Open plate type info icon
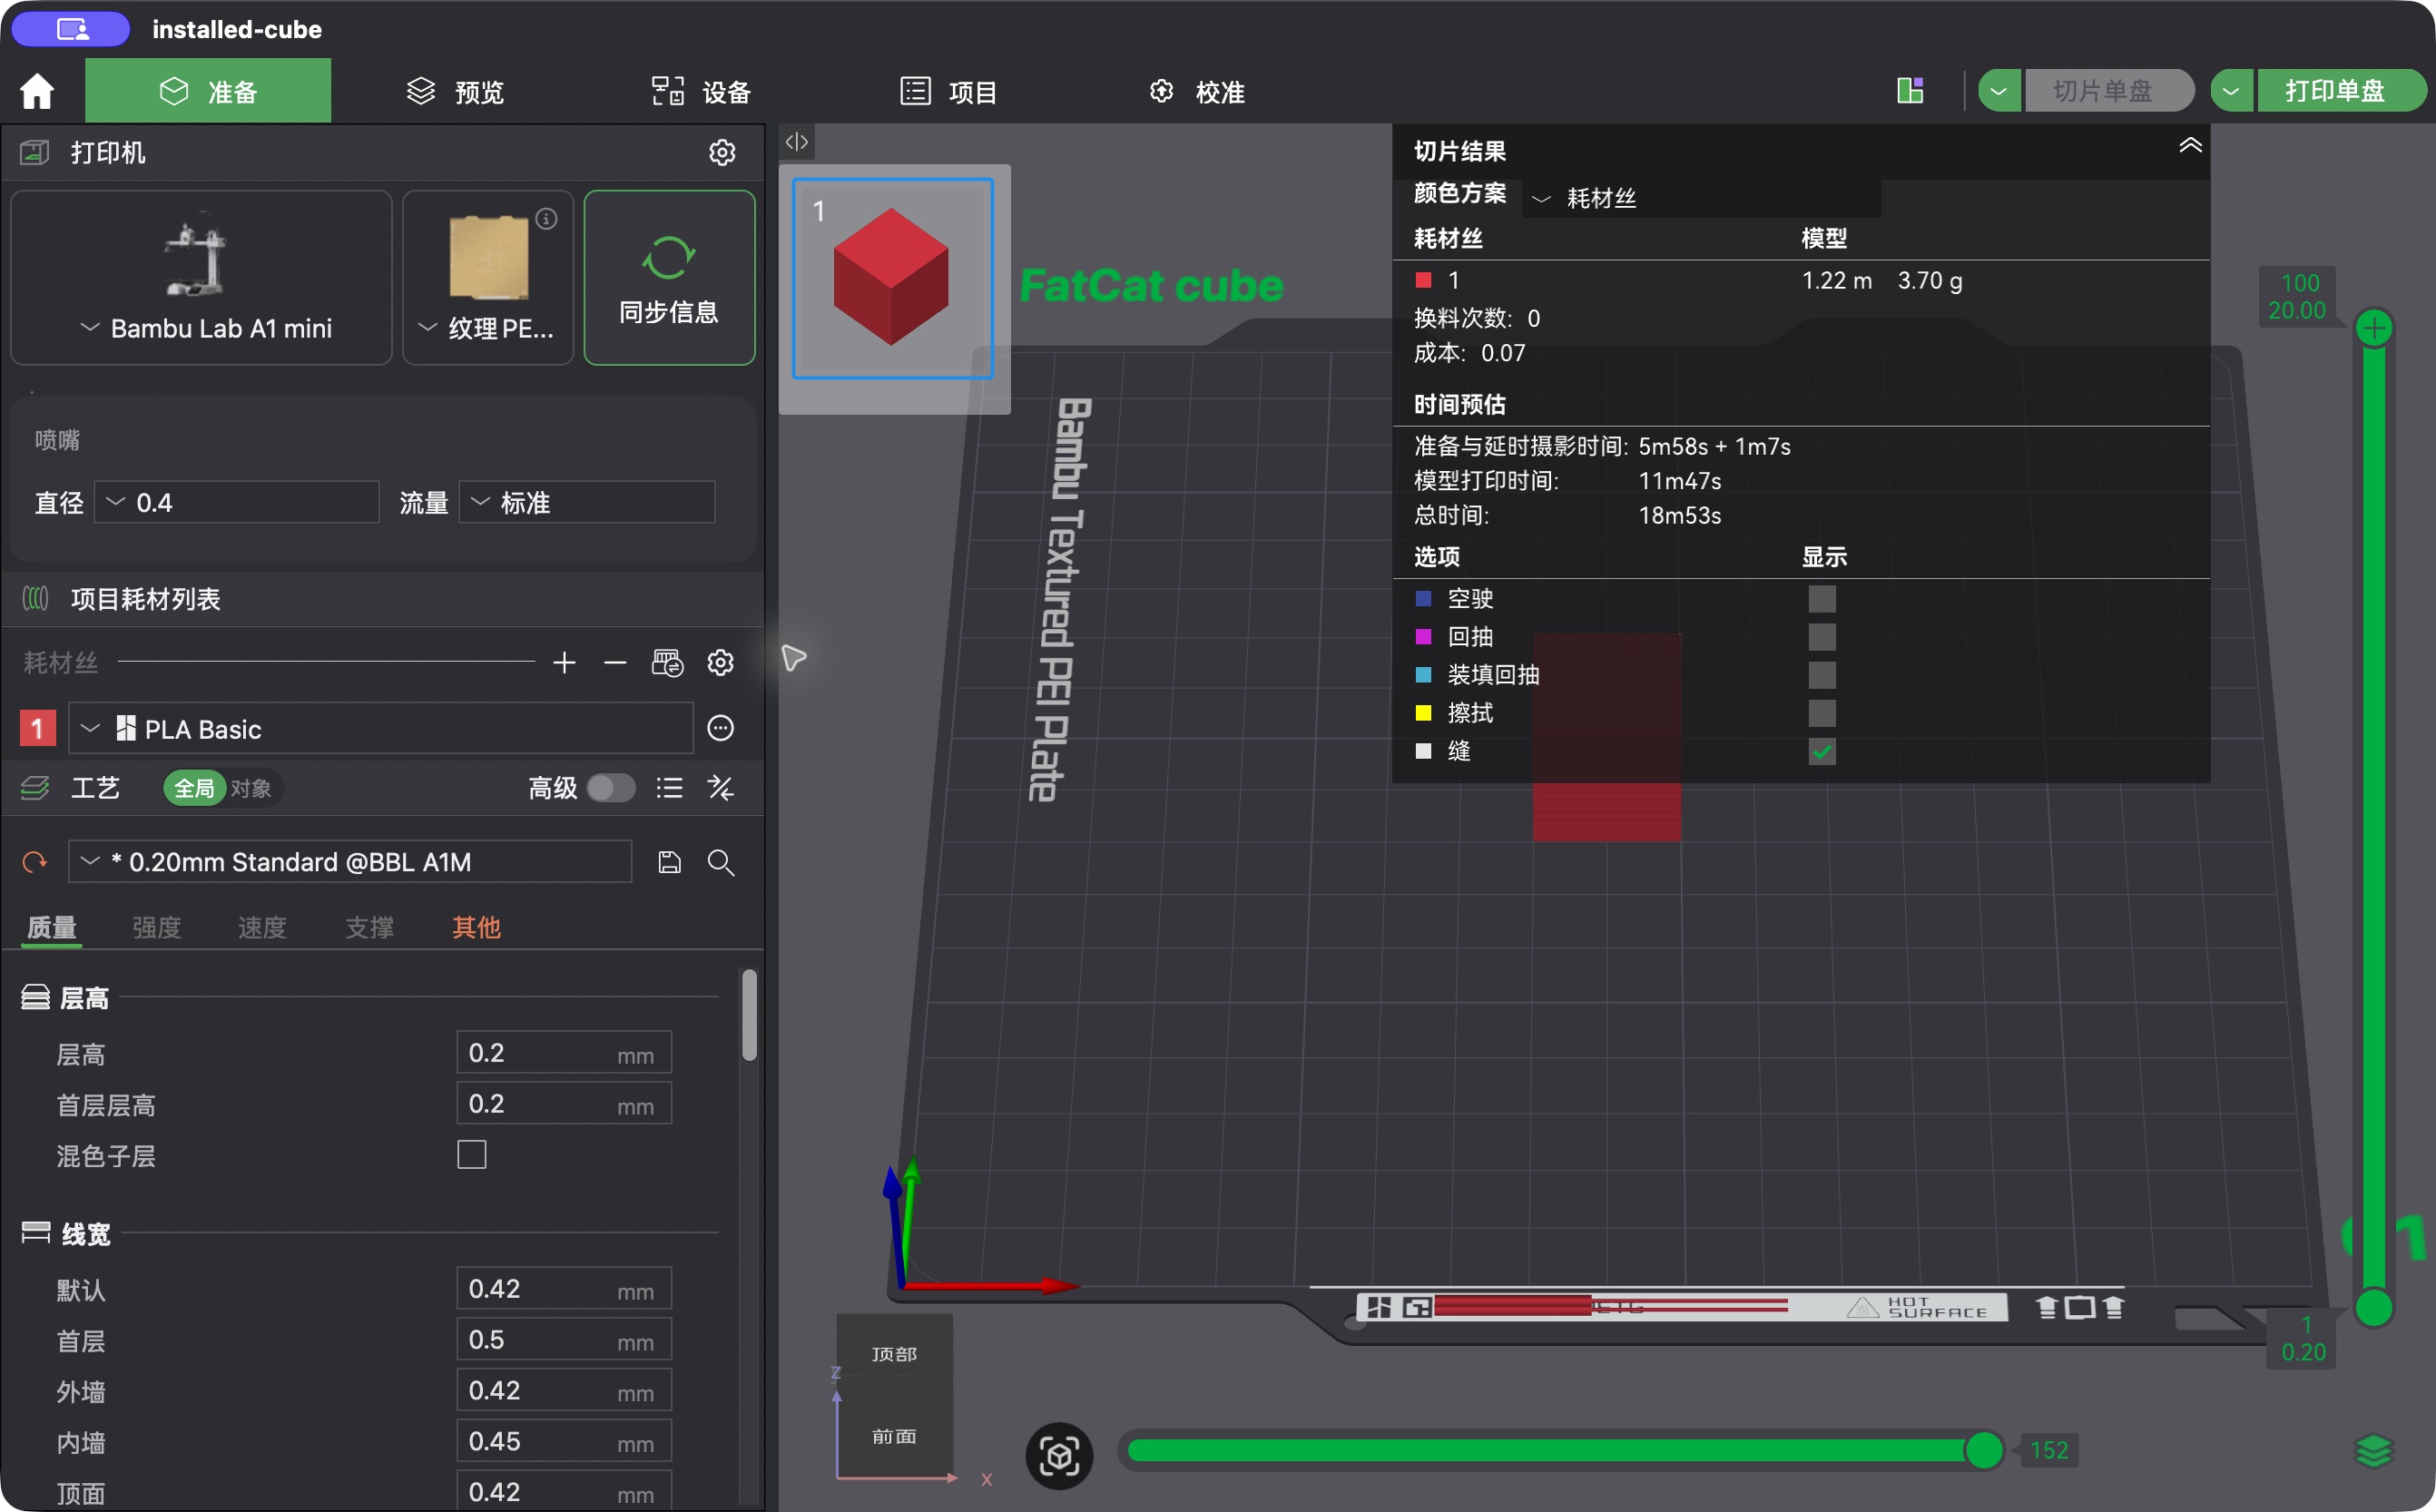 pyautogui.click(x=546, y=218)
